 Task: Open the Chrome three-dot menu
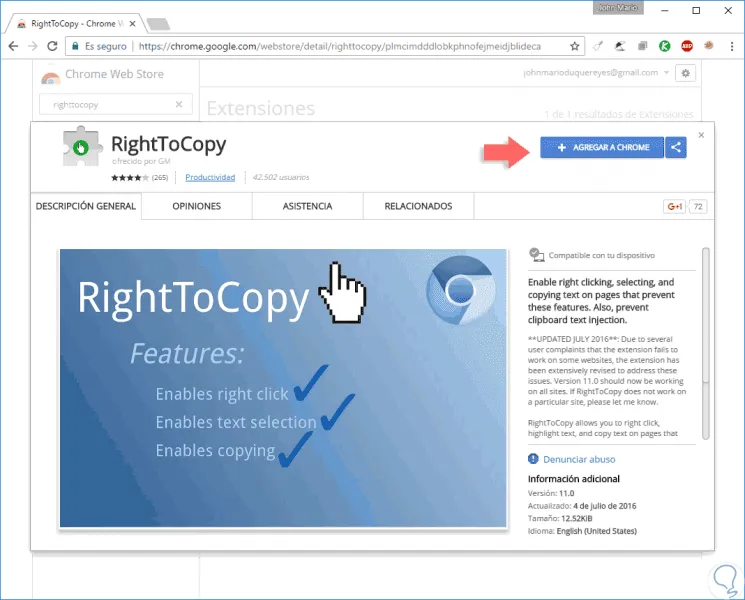tap(732, 46)
